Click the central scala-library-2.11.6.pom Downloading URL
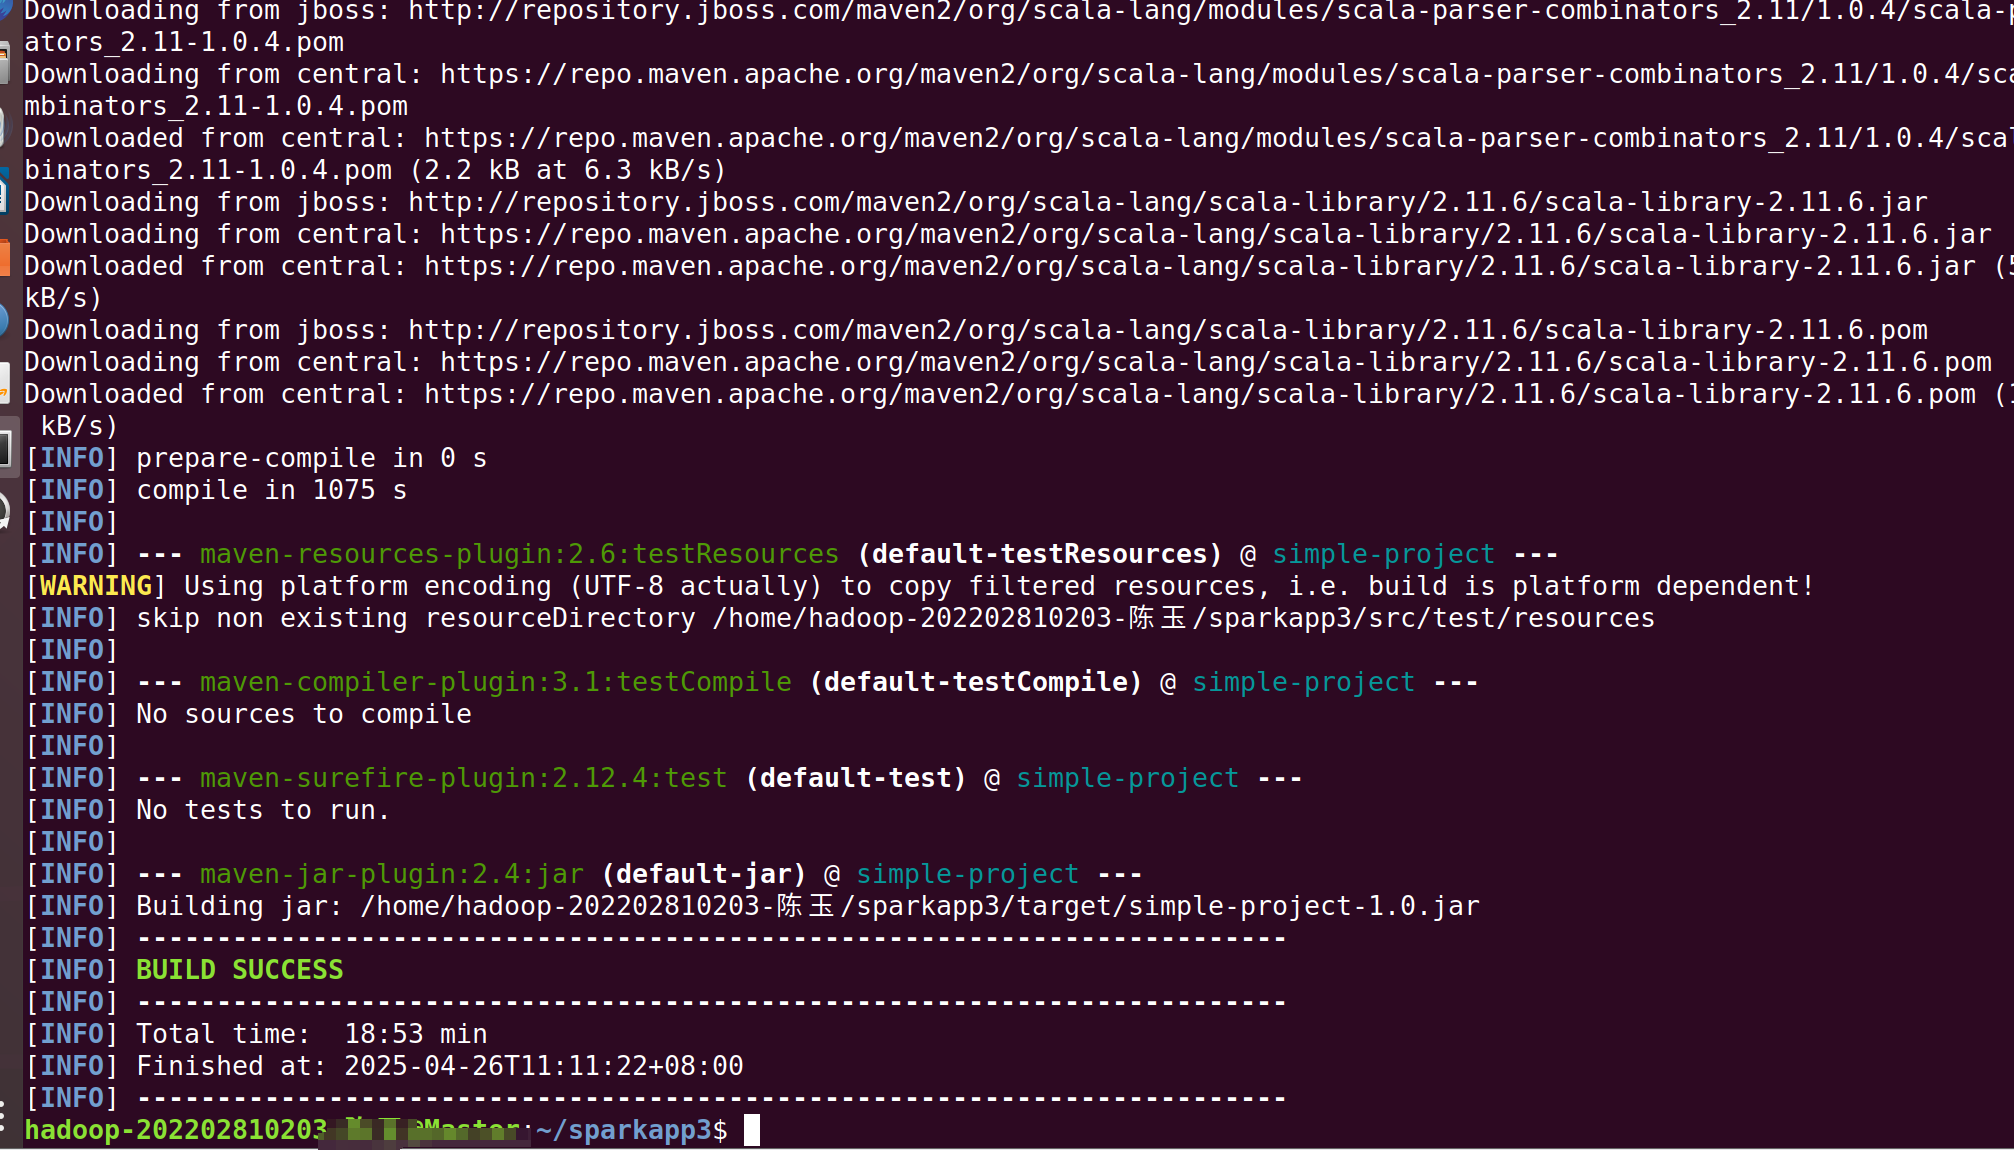2014x1150 pixels. (1215, 362)
